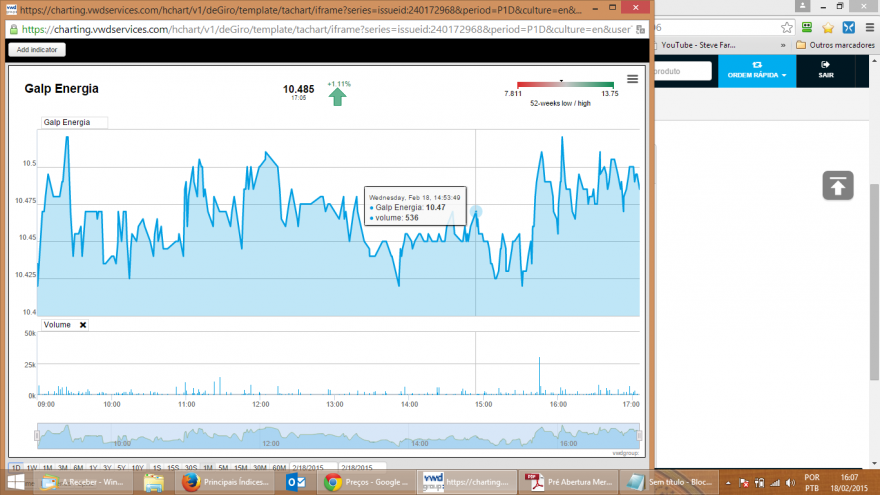Click the green robot extension icon
Image resolution: width=880 pixels, height=495 pixels.
(x=807, y=28)
